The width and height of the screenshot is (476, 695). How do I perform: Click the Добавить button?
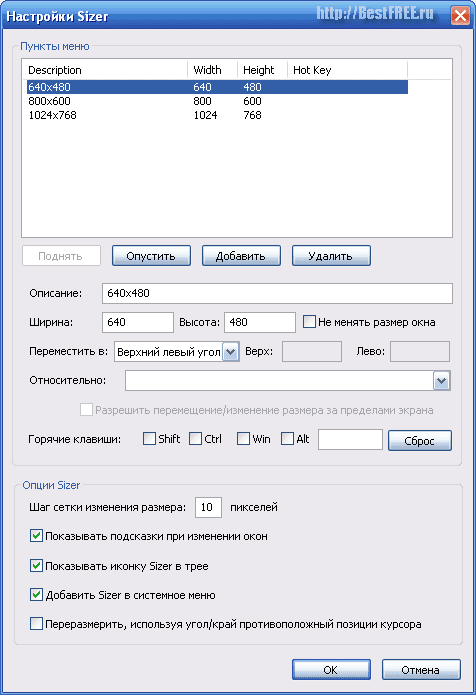[x=241, y=256]
